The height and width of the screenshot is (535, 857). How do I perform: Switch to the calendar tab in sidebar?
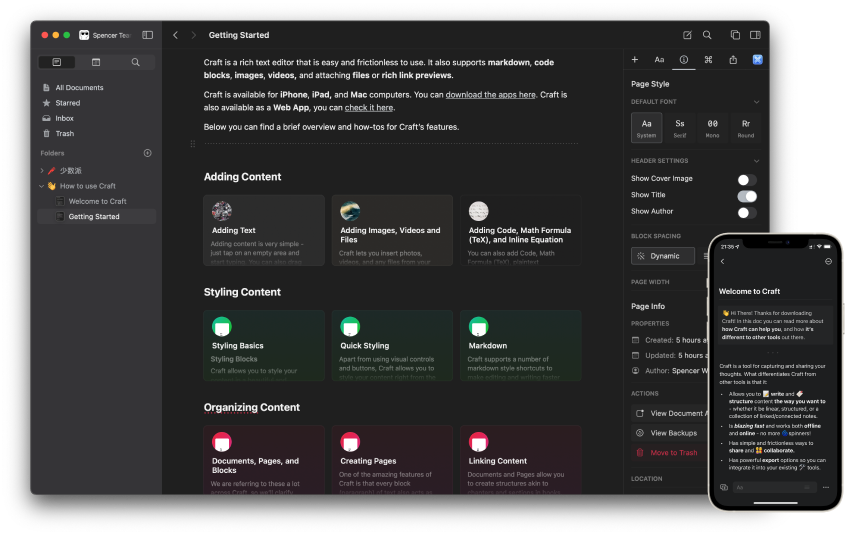(x=96, y=62)
